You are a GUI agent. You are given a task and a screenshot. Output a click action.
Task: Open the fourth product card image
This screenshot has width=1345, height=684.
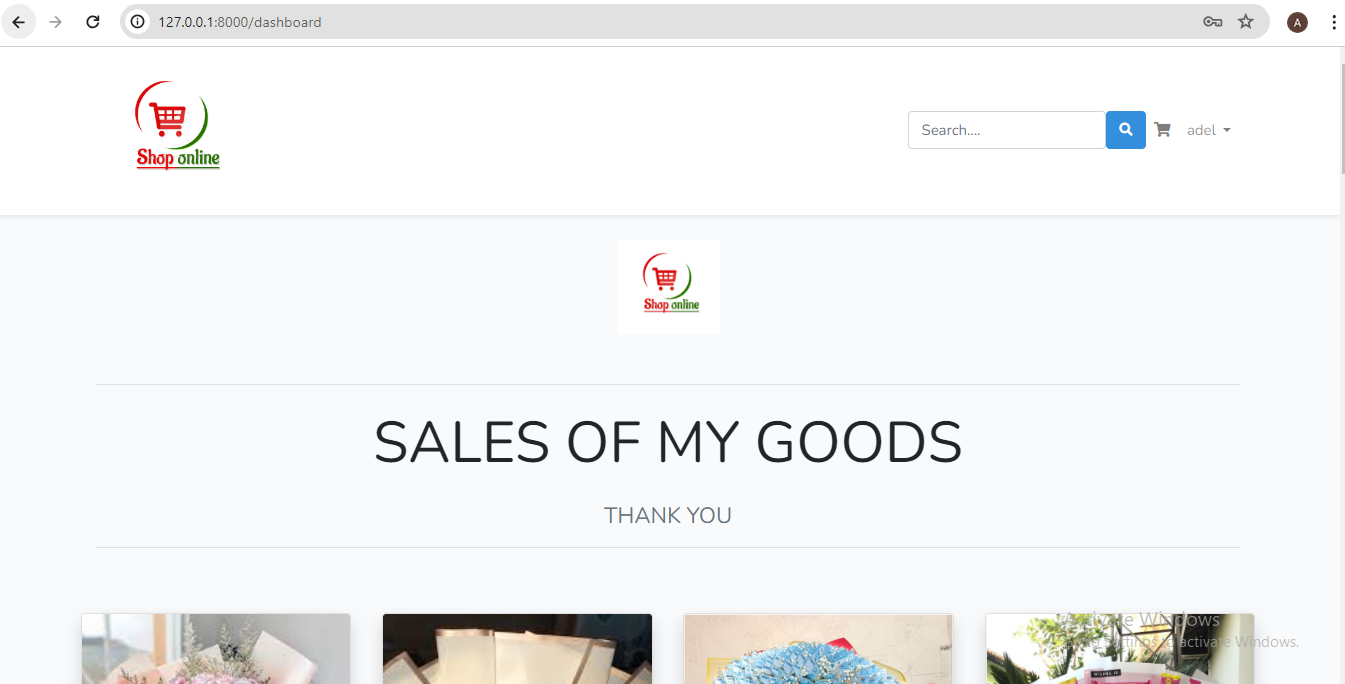1119,652
